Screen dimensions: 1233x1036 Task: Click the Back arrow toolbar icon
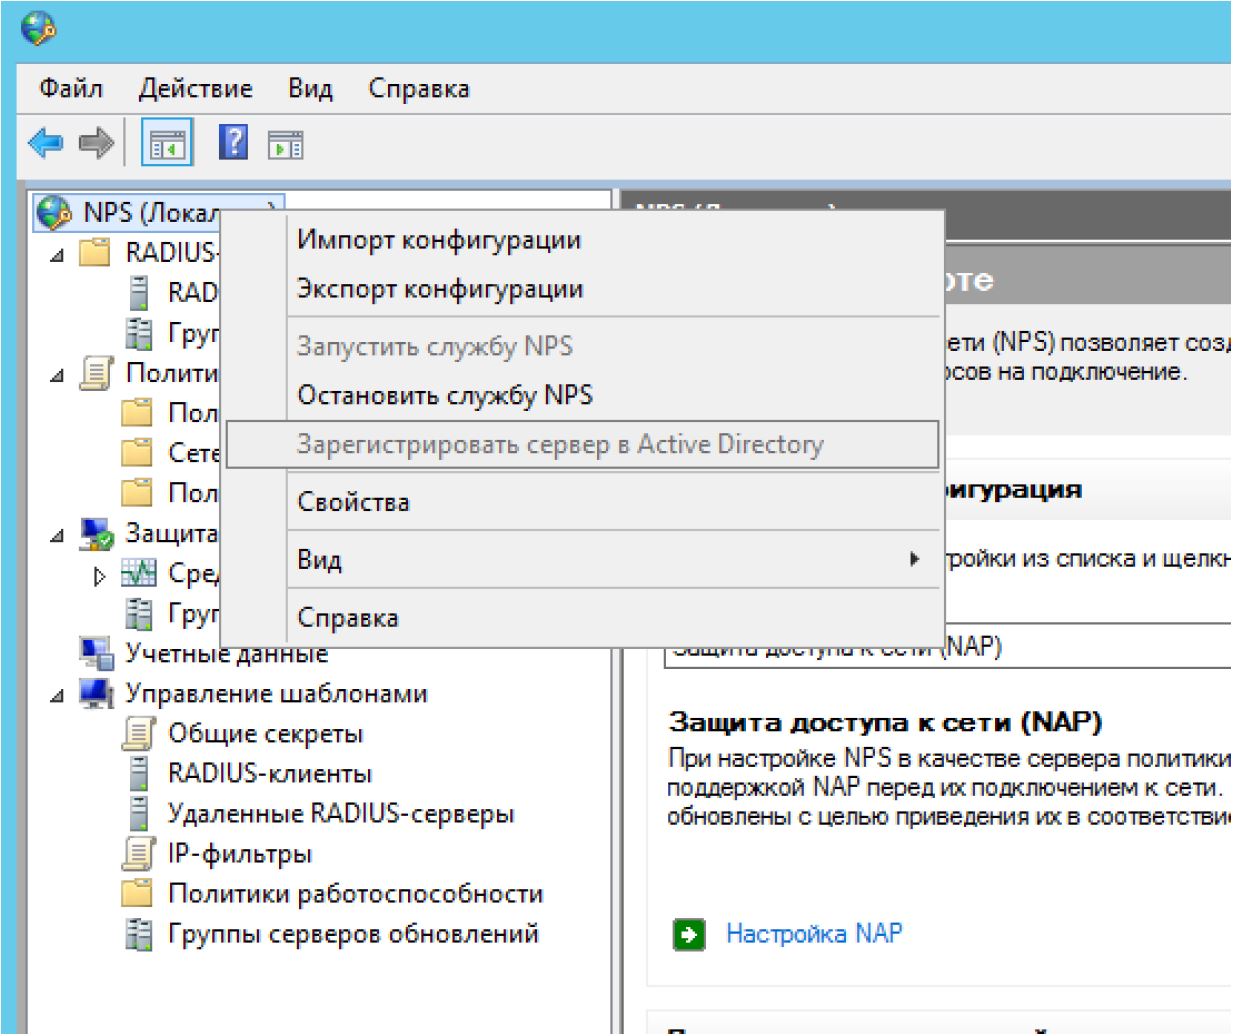click(x=46, y=144)
